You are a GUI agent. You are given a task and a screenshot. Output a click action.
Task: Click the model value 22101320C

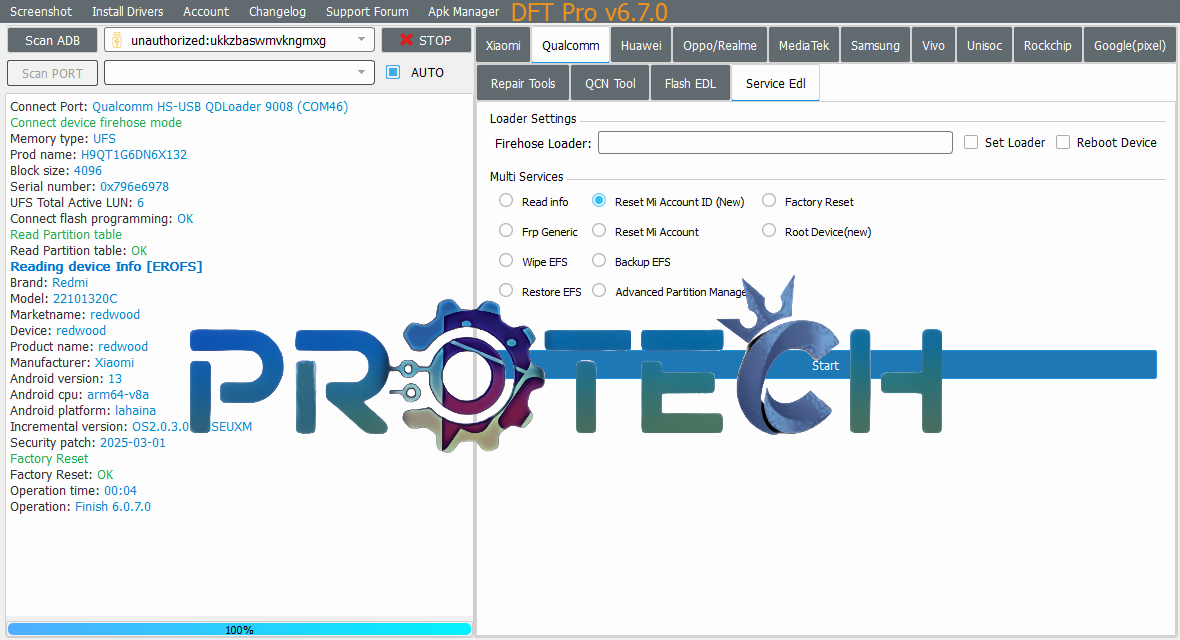[85, 298]
